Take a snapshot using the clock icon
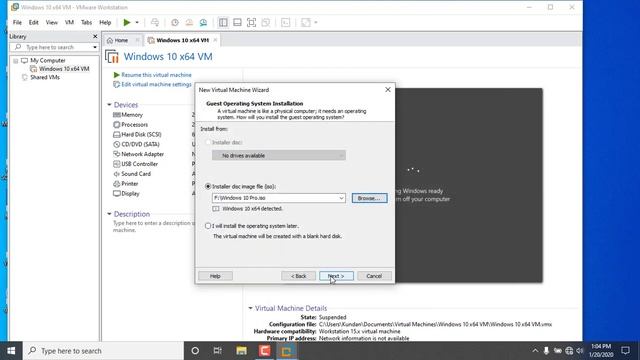The image size is (640, 360). [175, 22]
